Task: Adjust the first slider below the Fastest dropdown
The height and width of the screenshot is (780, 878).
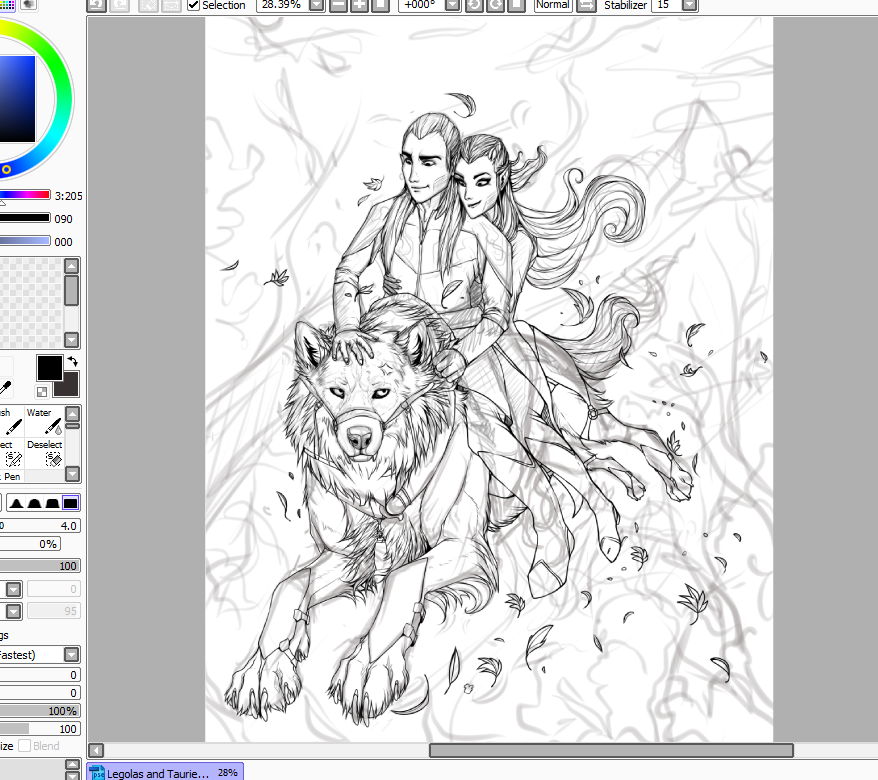Action: [x=39, y=675]
